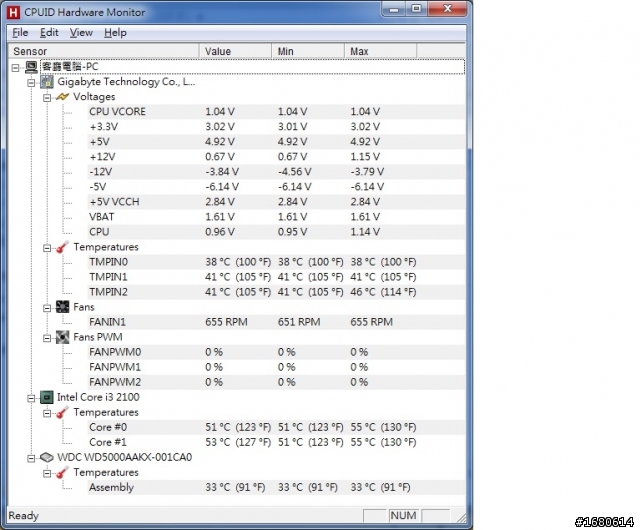This screenshot has height=530, width=640.
Task: Select the Core #1 temperature row
Action: click(276, 442)
